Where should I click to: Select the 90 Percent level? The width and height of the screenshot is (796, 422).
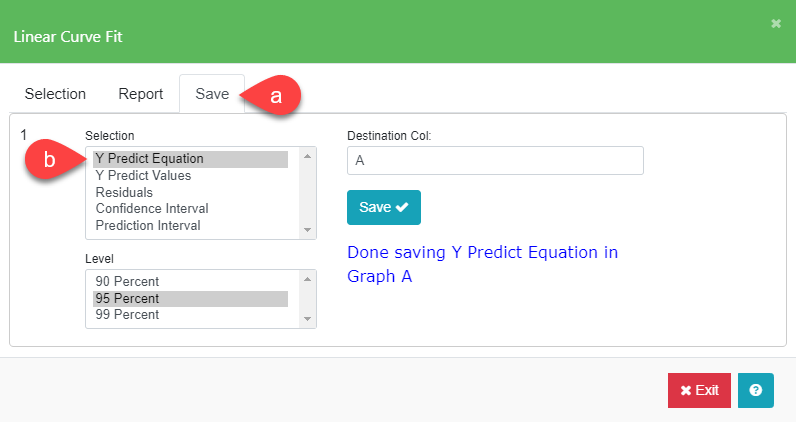(x=127, y=282)
